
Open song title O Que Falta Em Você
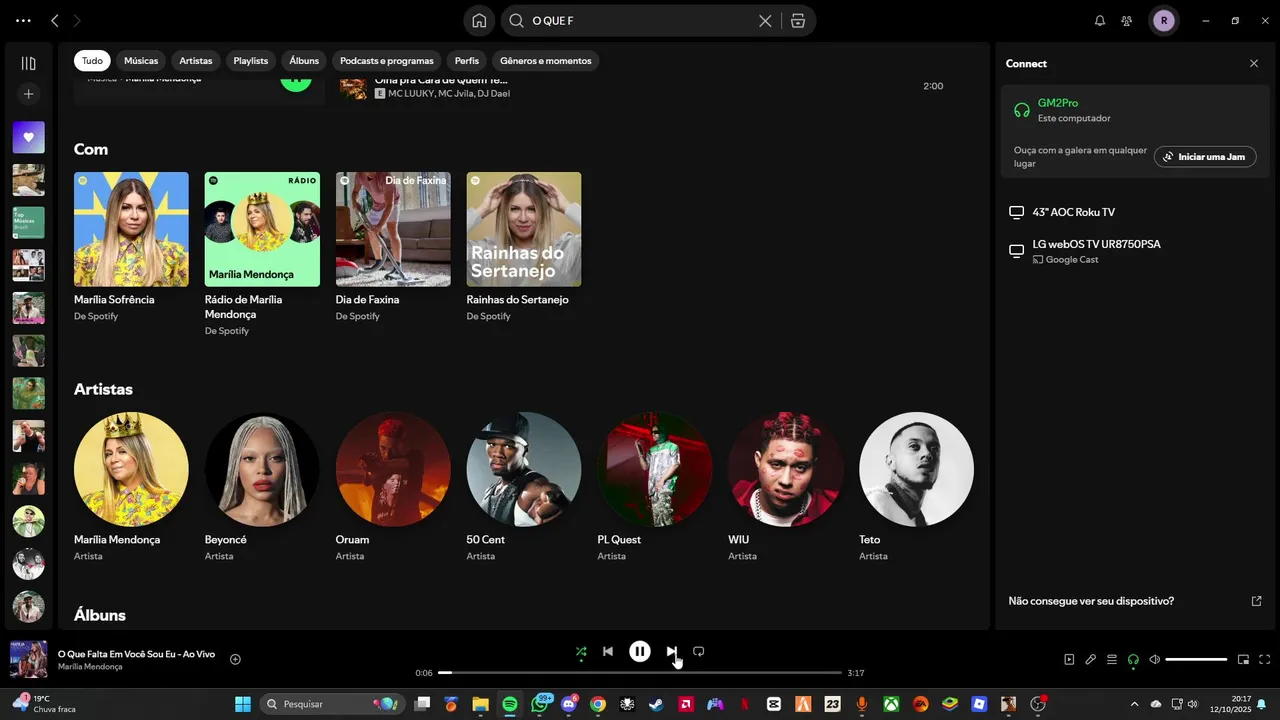[136, 654]
